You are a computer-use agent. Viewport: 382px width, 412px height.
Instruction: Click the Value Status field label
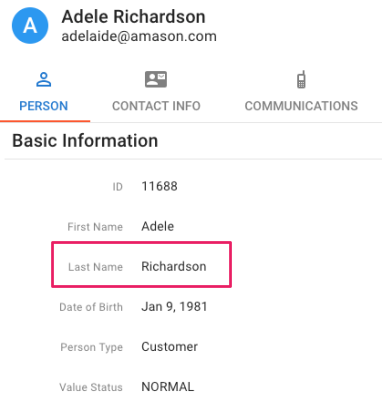tap(91, 387)
